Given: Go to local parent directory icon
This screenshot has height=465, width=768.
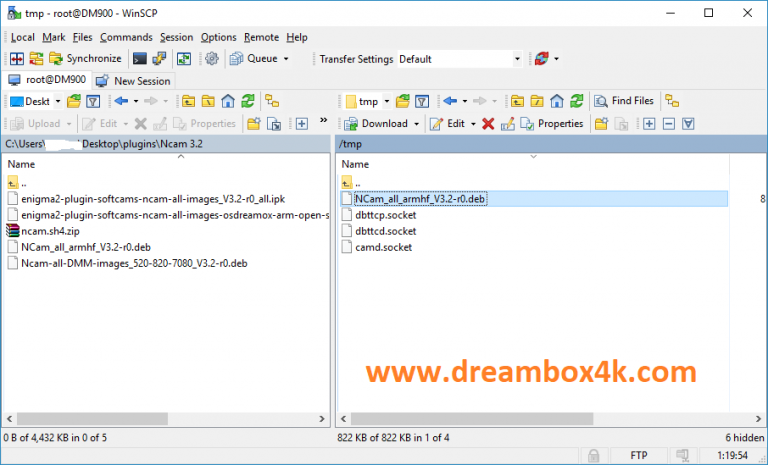Looking at the screenshot, I should [x=189, y=101].
